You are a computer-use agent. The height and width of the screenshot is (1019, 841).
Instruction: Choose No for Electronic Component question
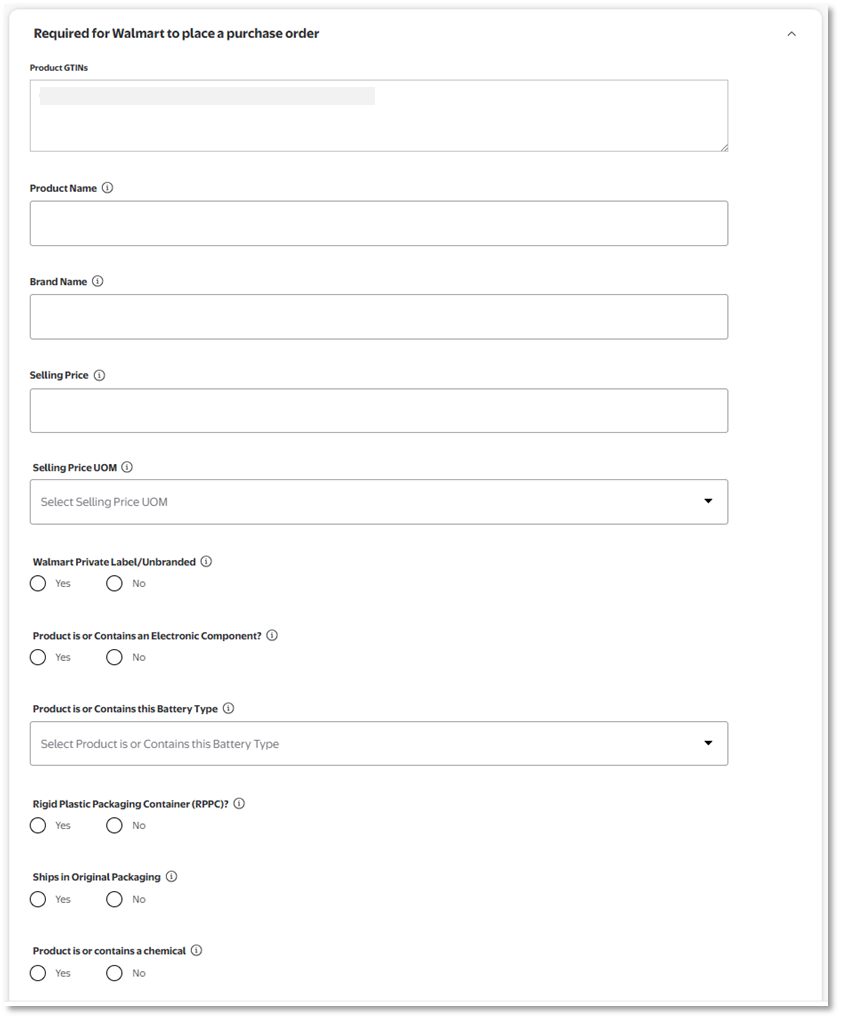point(114,658)
